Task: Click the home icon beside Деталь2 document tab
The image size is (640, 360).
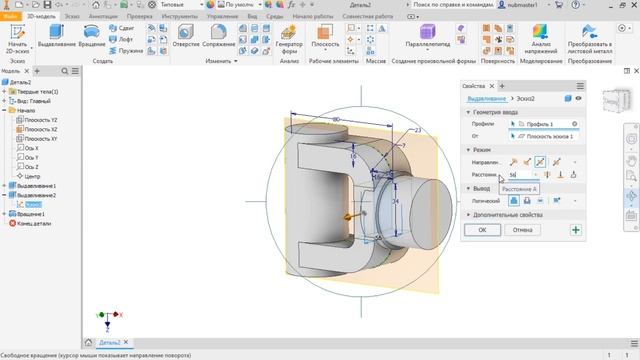Action: pos(88,342)
